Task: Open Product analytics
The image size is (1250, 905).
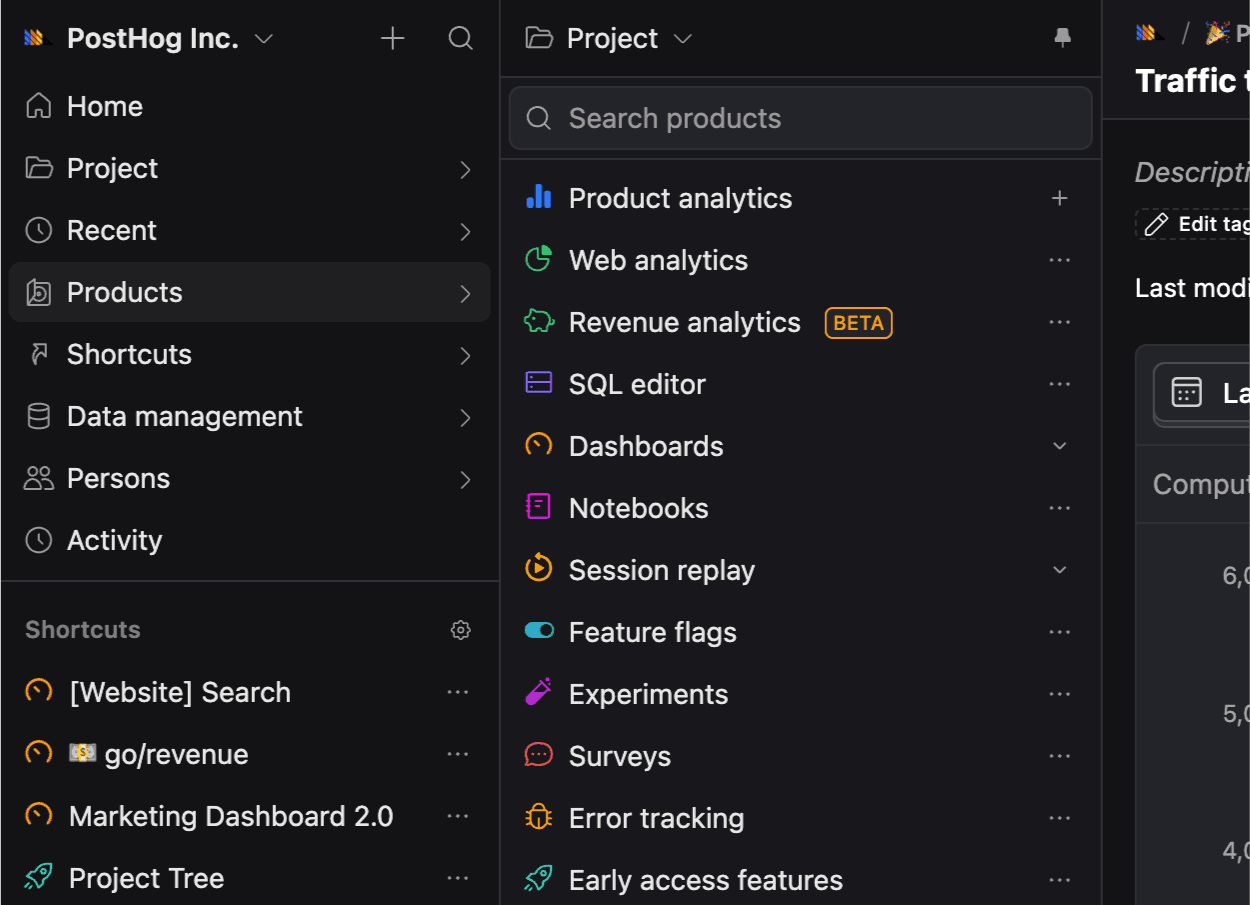Action: [680, 198]
